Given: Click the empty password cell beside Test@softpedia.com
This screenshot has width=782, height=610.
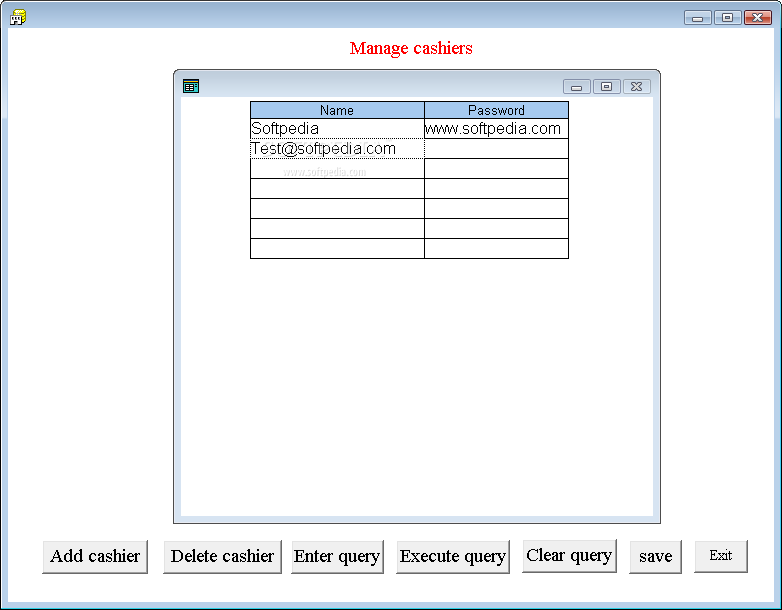Looking at the screenshot, I should click(496, 149).
